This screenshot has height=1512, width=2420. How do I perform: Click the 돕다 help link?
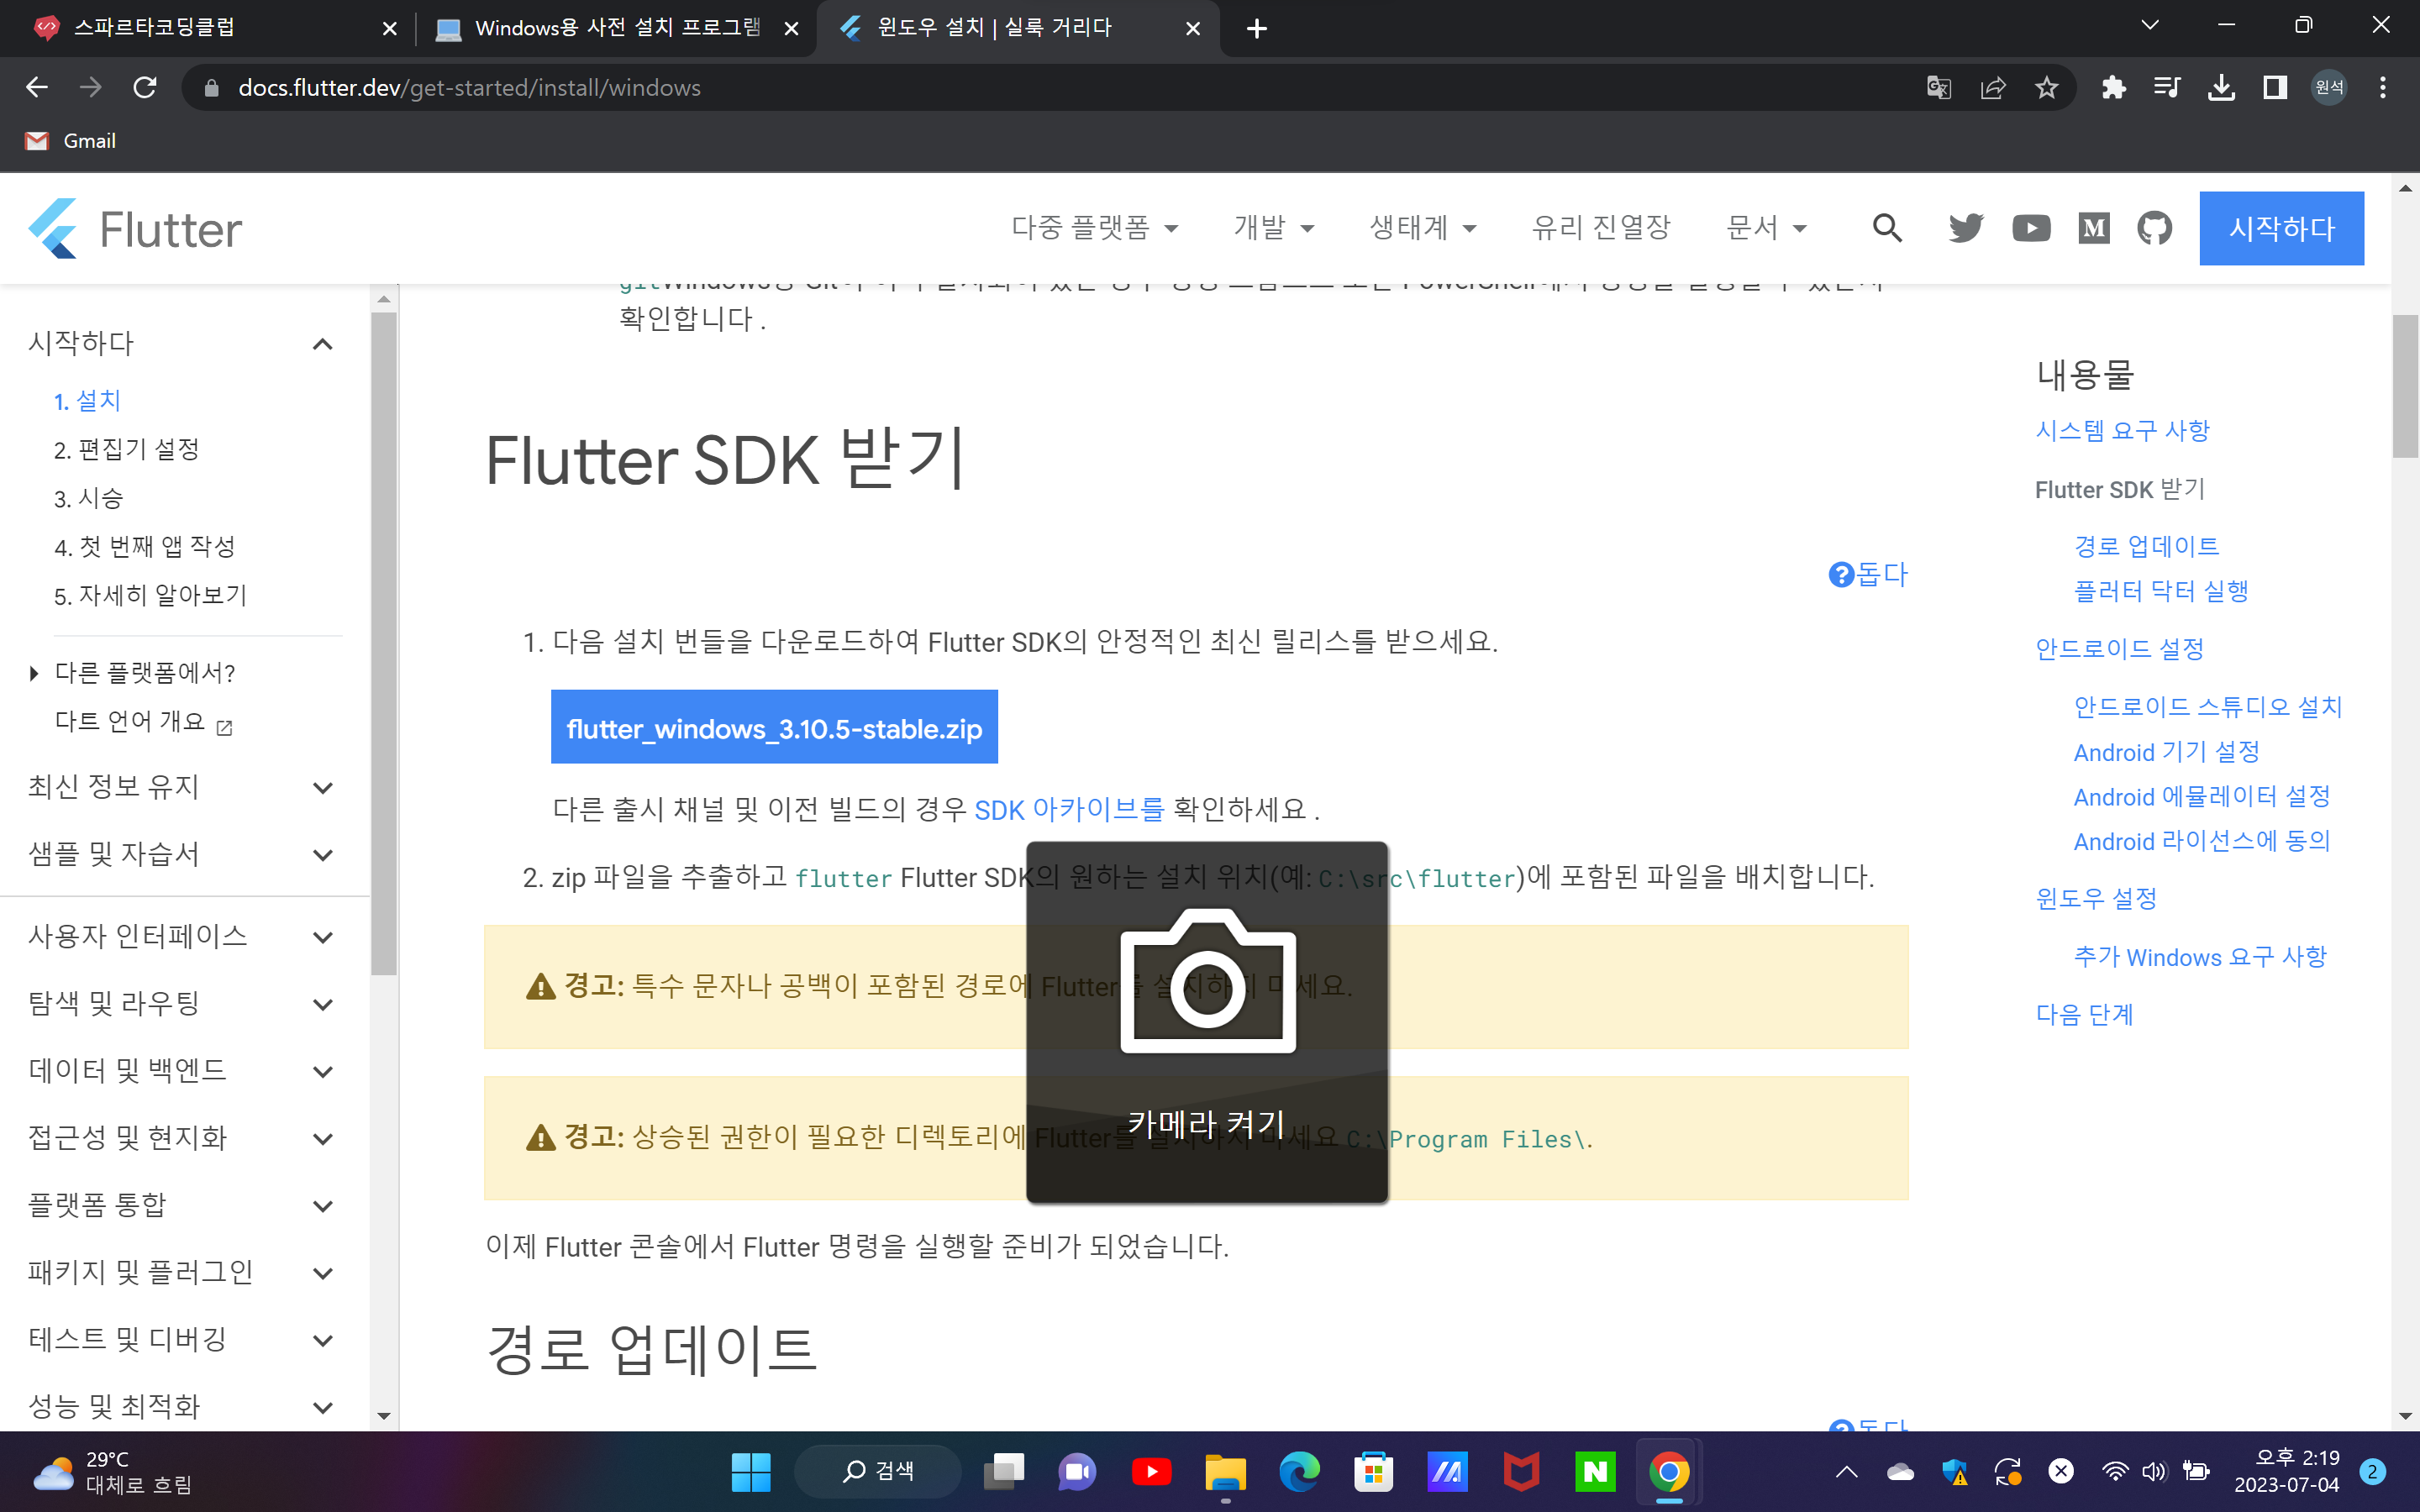click(1868, 575)
